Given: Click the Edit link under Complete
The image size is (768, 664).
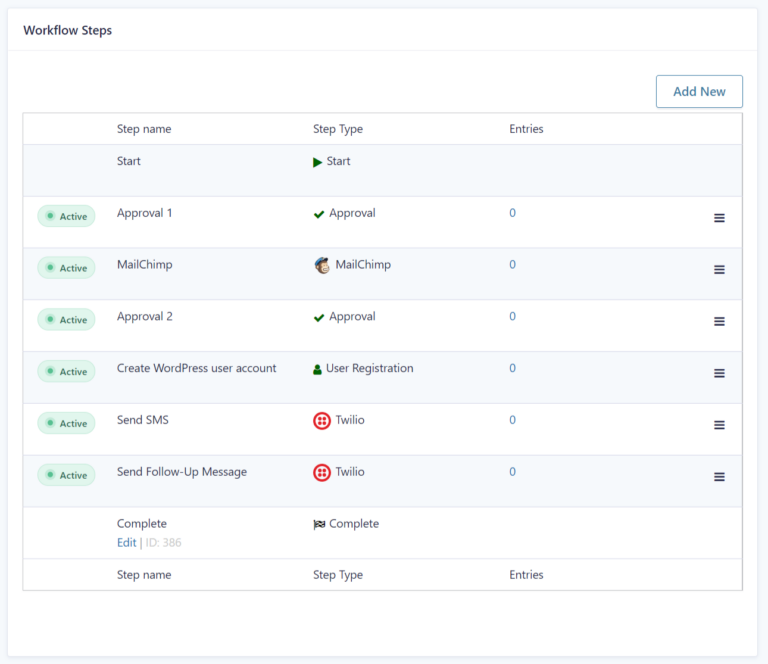Looking at the screenshot, I should (x=126, y=543).
